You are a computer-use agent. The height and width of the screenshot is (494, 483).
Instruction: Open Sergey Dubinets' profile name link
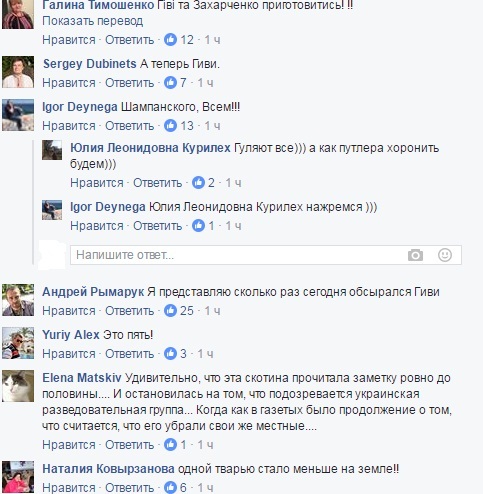pyautogui.click(x=90, y=64)
